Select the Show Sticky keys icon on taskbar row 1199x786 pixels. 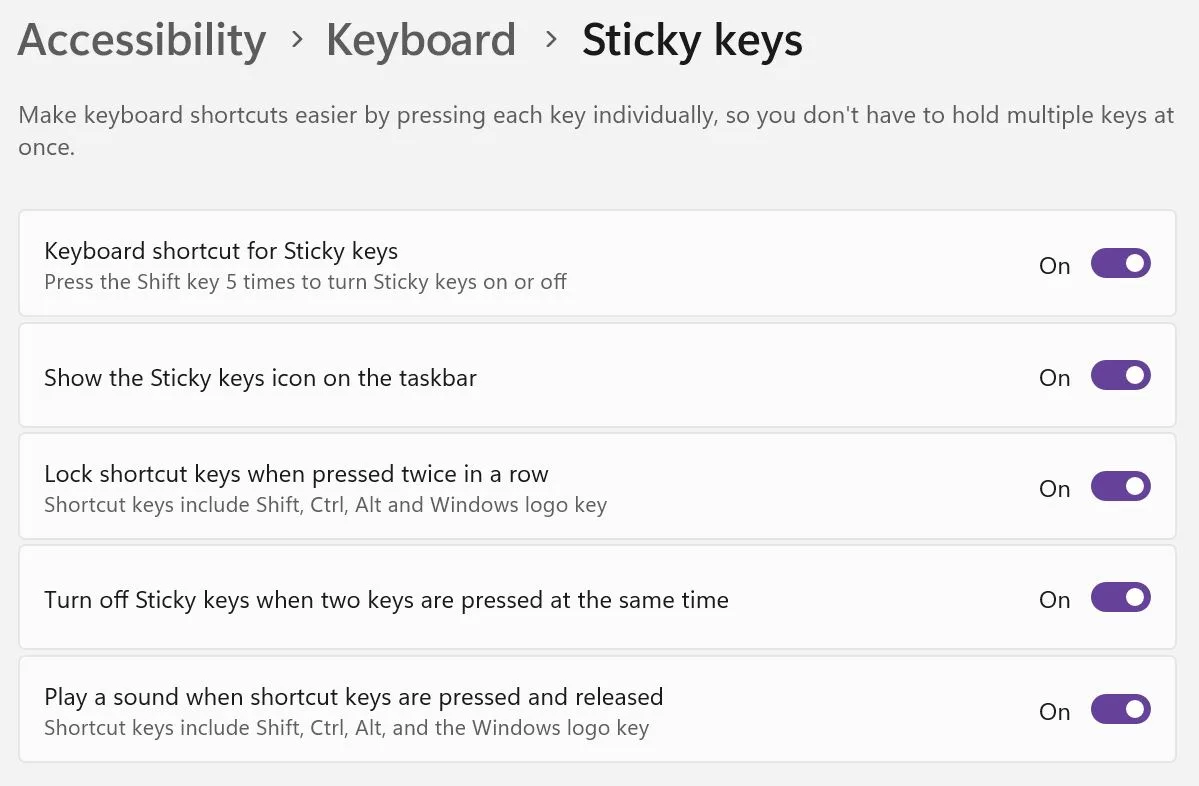[x=597, y=375]
